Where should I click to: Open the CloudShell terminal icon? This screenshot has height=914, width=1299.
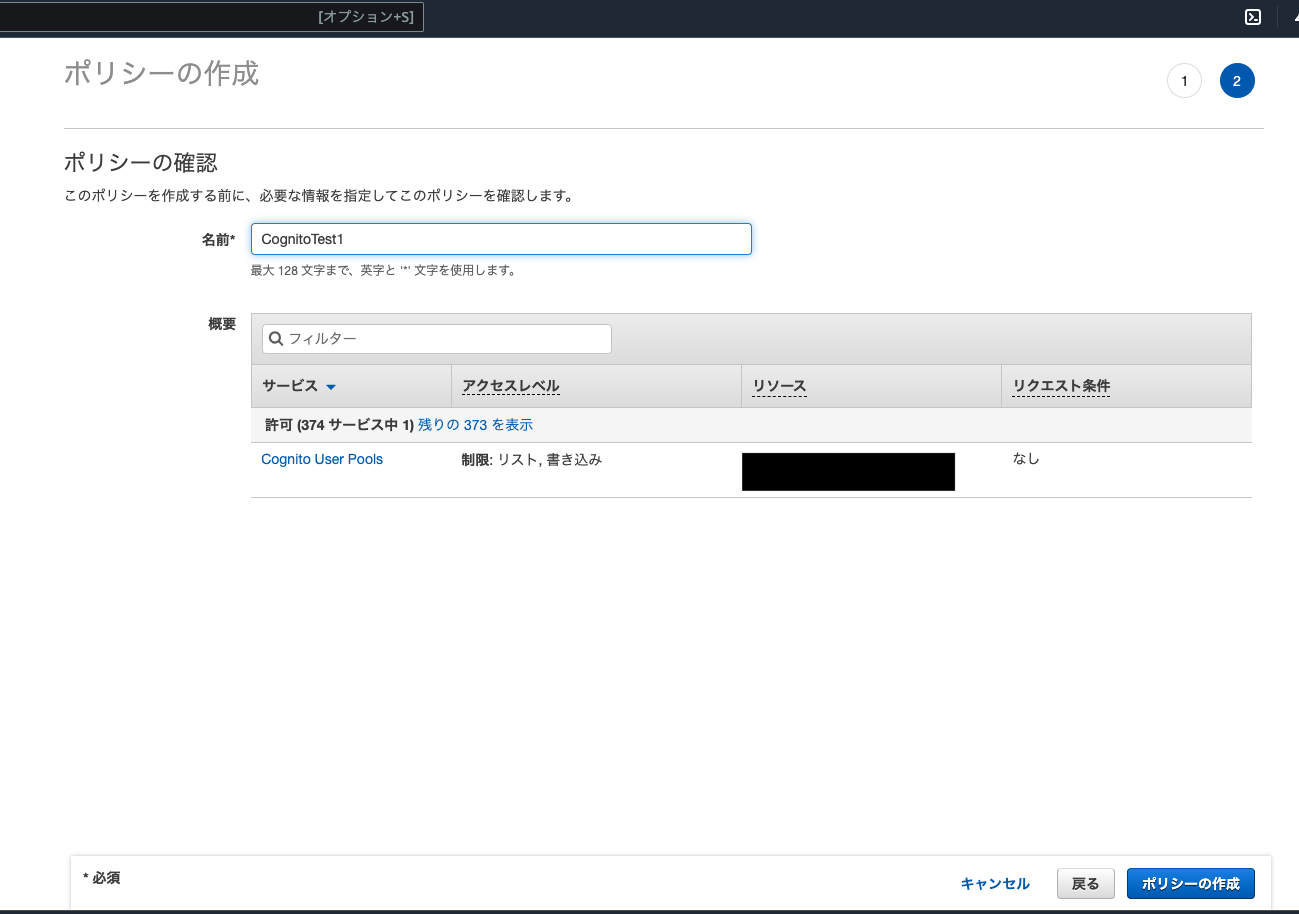tap(1252, 17)
